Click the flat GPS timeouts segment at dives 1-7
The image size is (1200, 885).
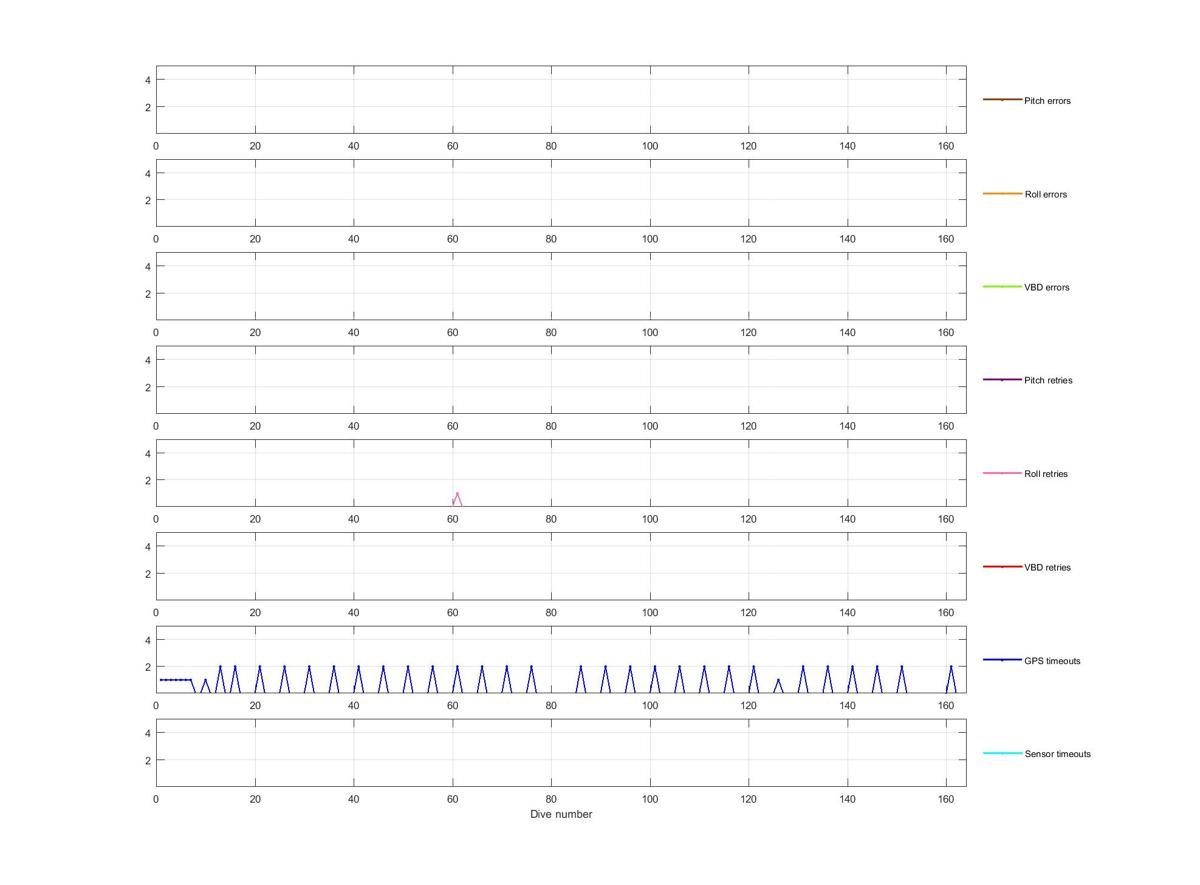175,680
